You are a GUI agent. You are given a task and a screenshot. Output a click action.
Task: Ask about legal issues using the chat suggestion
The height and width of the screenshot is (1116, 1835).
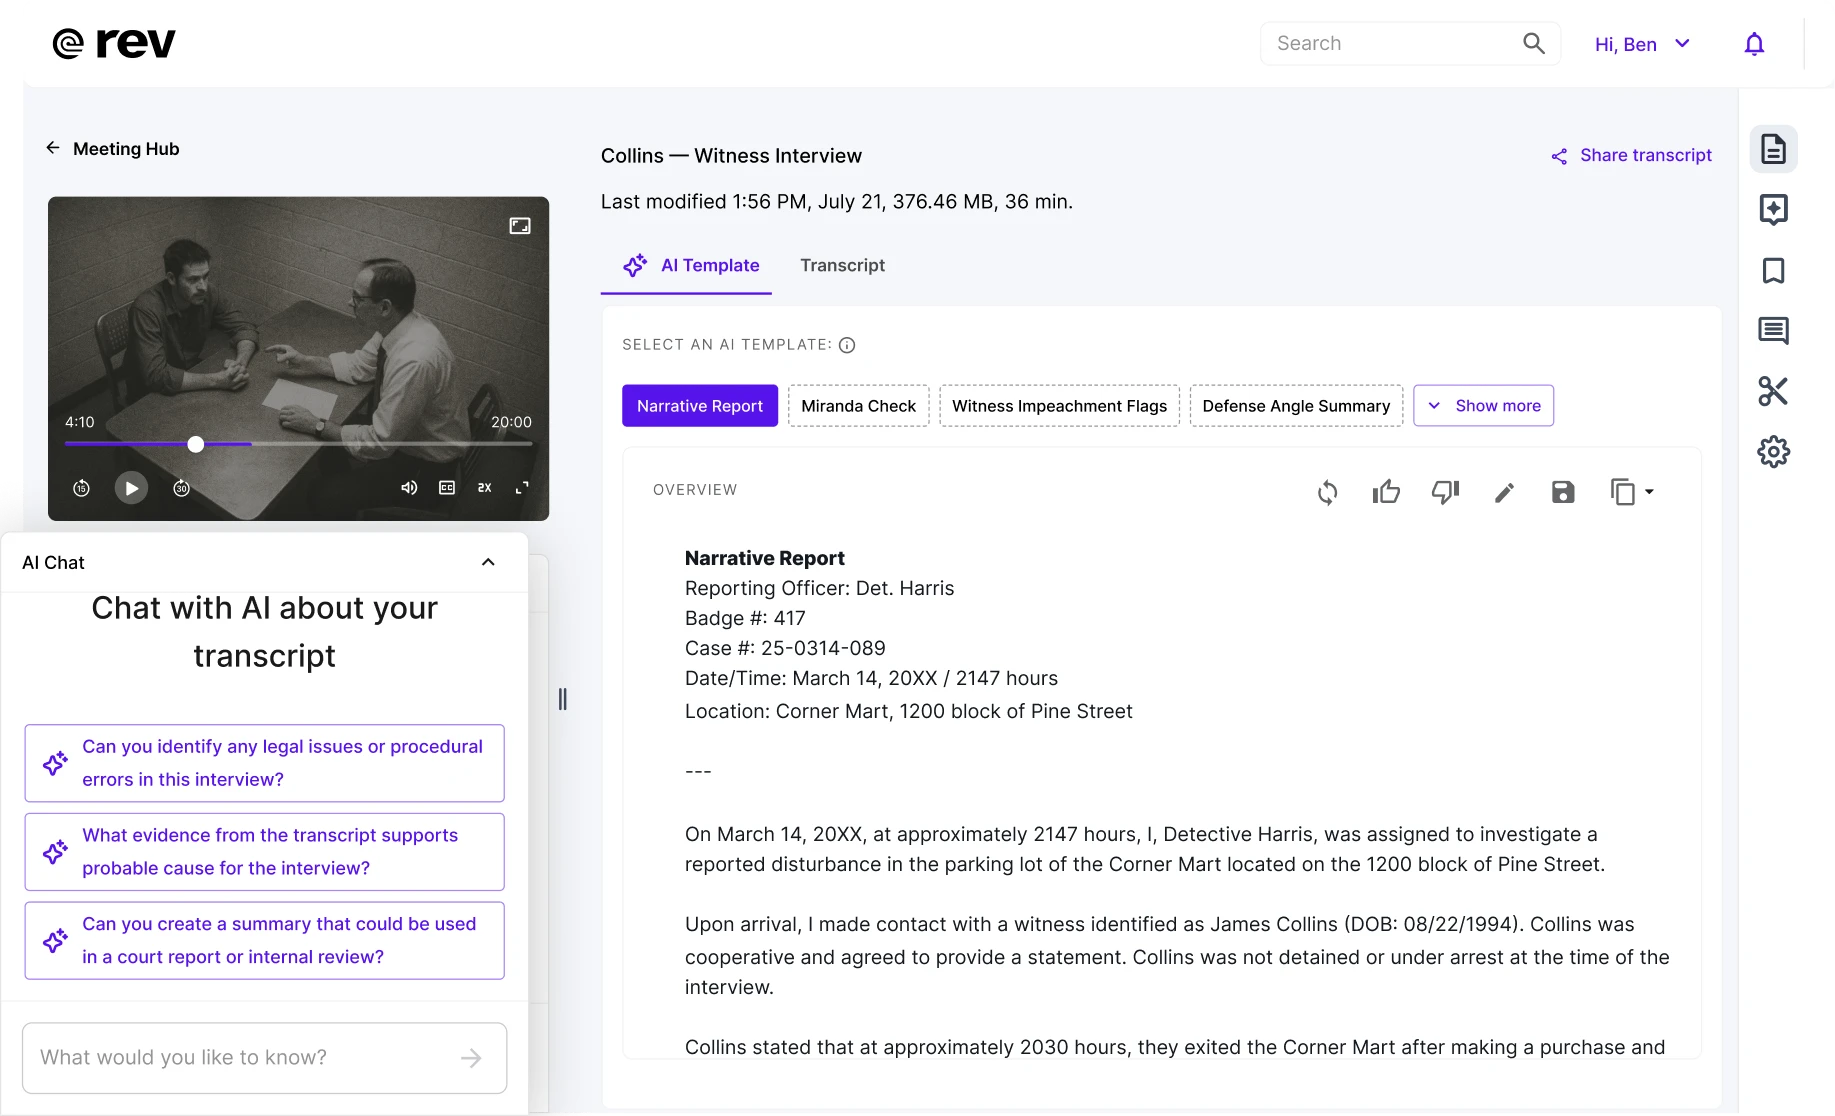264,762
